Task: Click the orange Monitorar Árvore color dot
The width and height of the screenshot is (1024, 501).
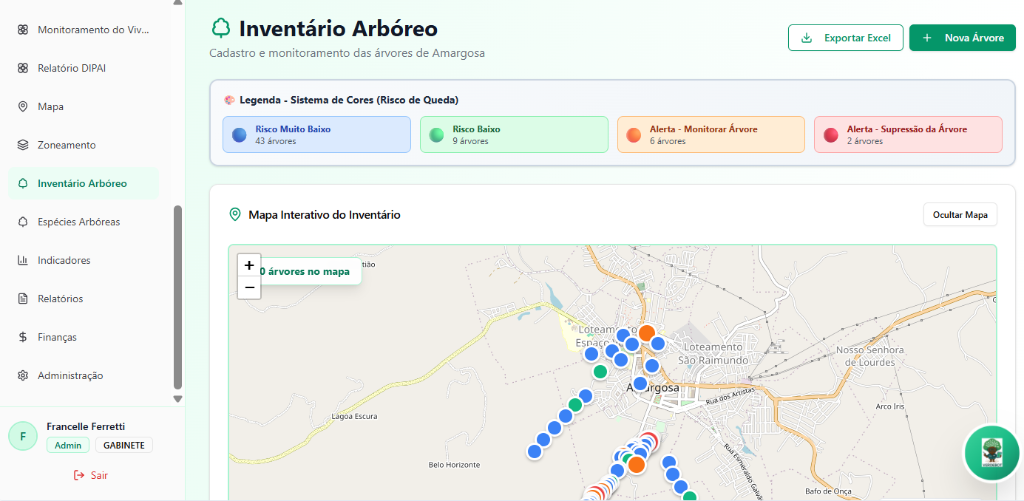Action: [634, 135]
